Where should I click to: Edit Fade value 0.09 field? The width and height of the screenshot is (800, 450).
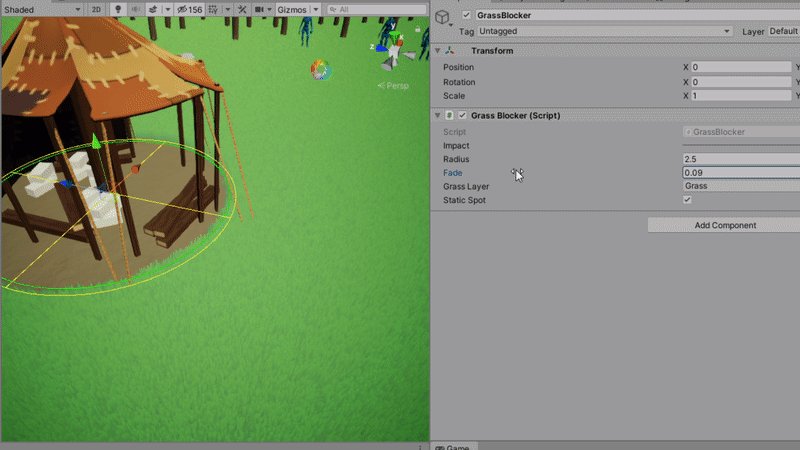point(741,172)
